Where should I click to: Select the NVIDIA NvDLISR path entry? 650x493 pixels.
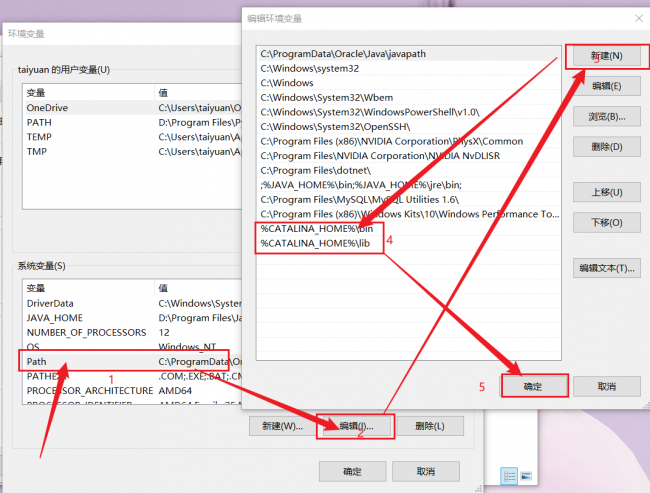(409, 156)
